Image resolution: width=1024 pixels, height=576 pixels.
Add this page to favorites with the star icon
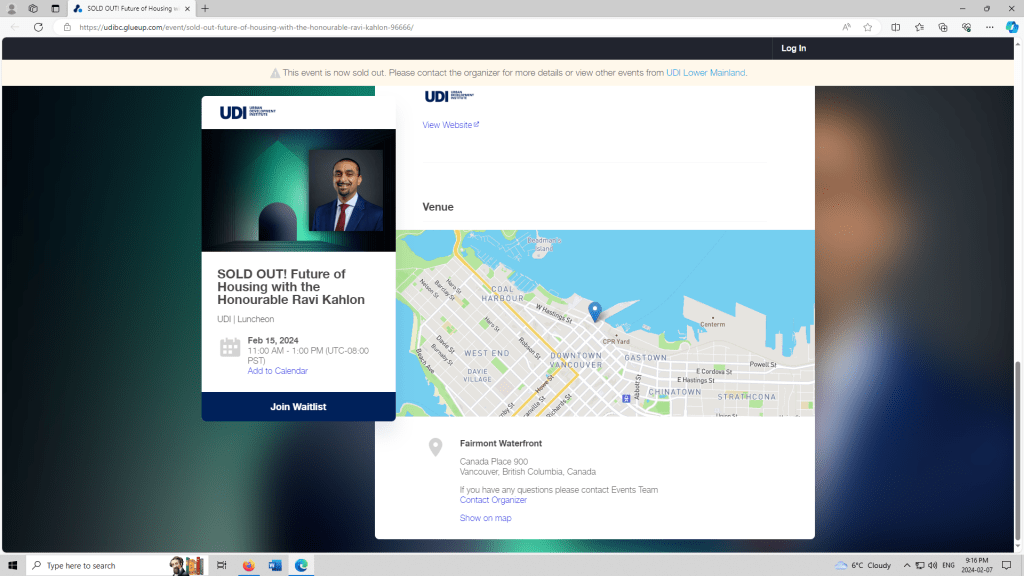point(868,27)
